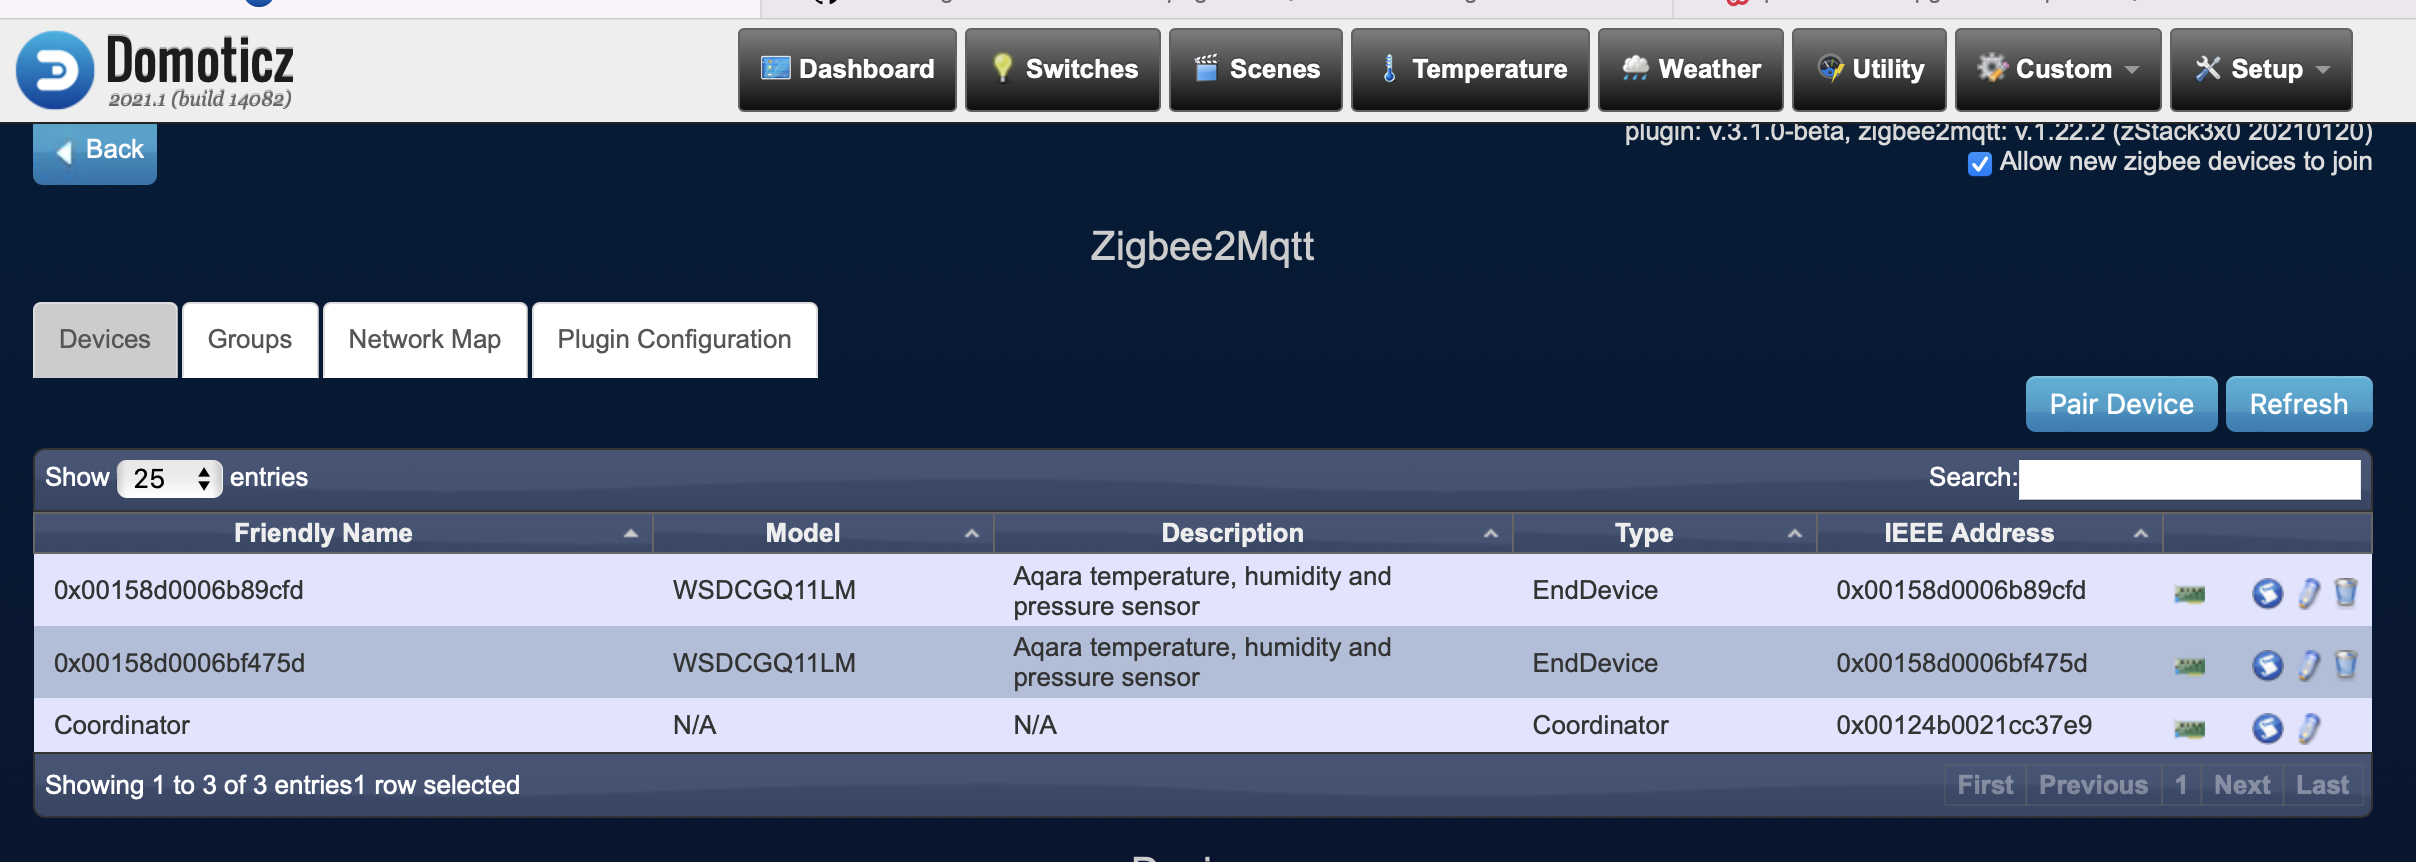Expand the Setup menu
The height and width of the screenshot is (862, 2416).
click(2261, 69)
